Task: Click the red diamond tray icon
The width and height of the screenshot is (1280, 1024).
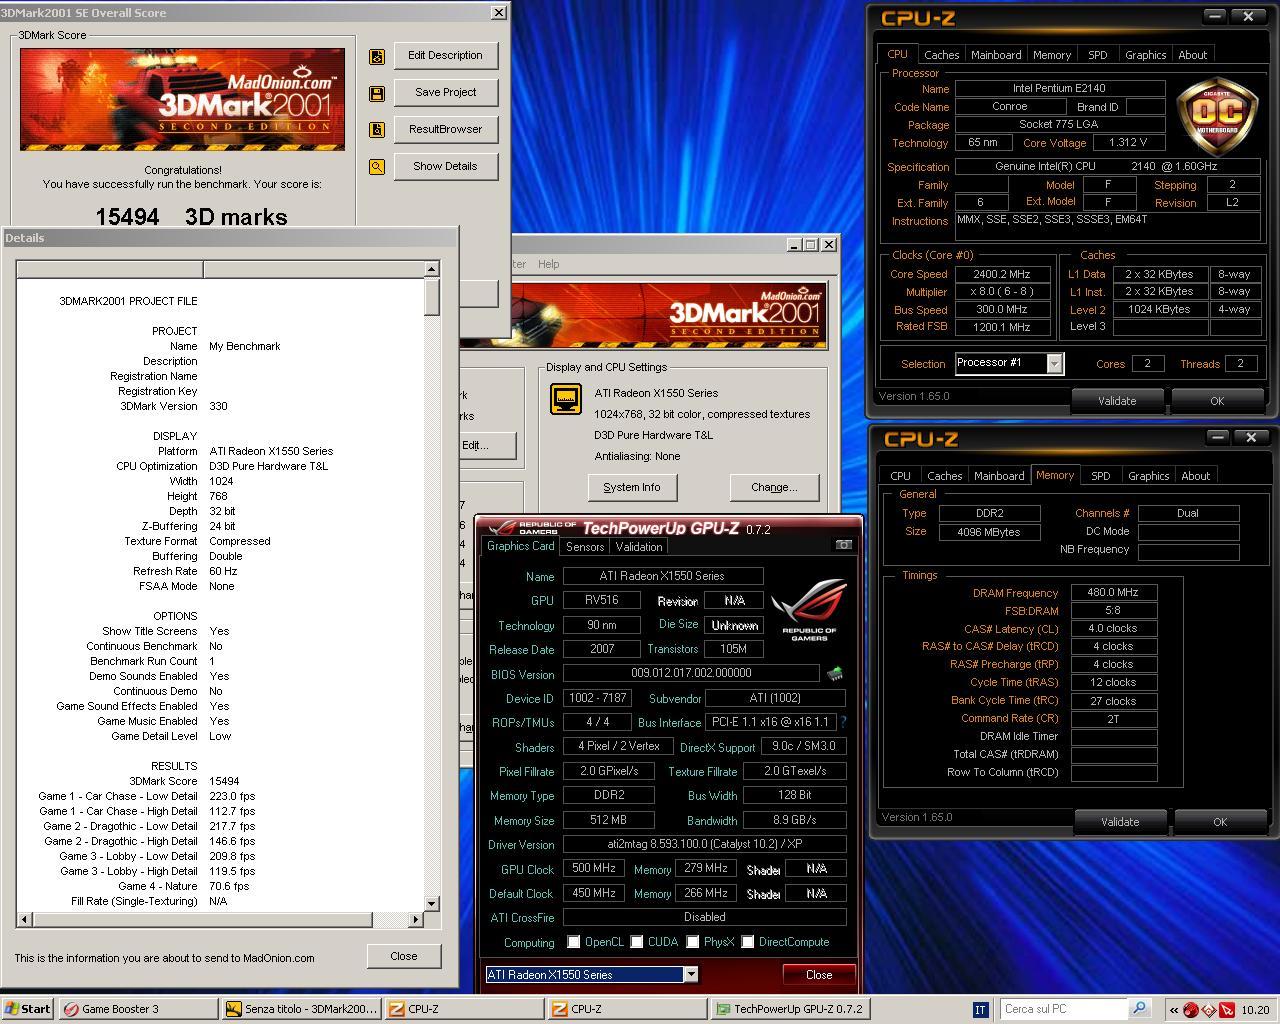Action: click(x=1208, y=1010)
